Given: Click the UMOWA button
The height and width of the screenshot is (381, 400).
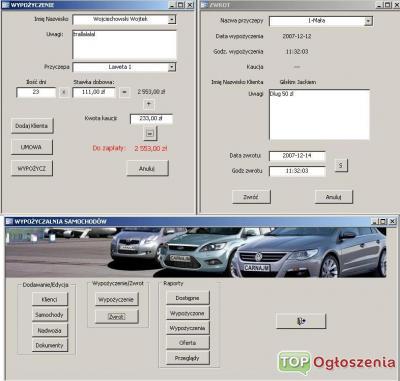Looking at the screenshot, I should click(x=32, y=147).
